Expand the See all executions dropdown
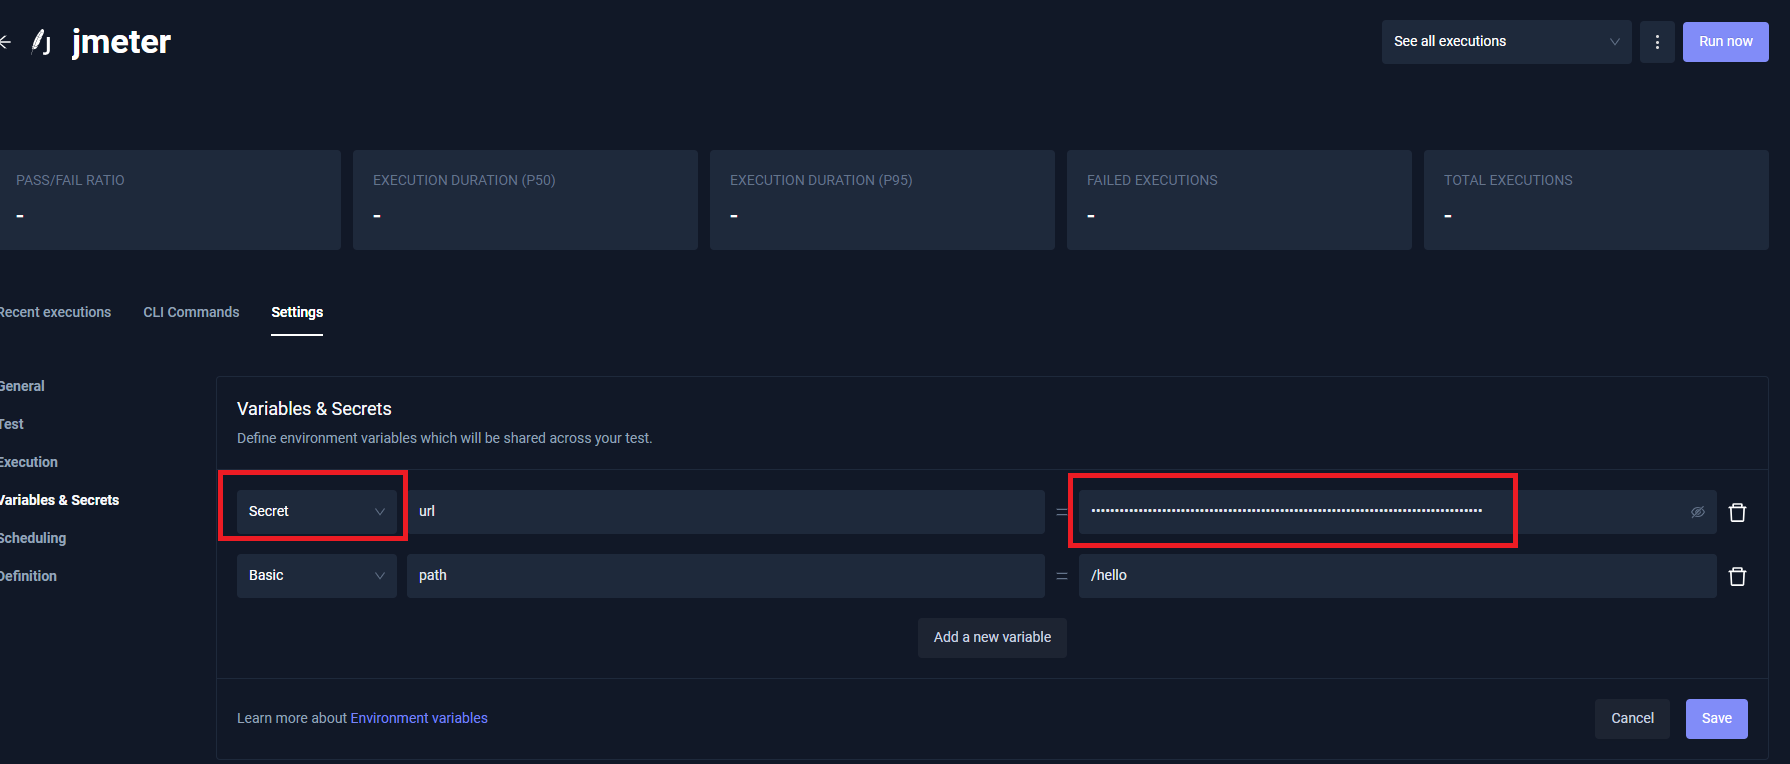This screenshot has height=764, width=1790. pos(1505,42)
